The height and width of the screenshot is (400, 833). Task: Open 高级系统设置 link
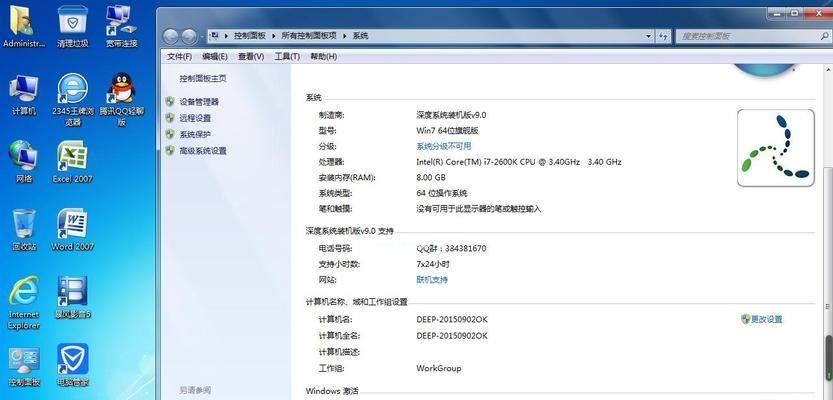(x=203, y=151)
